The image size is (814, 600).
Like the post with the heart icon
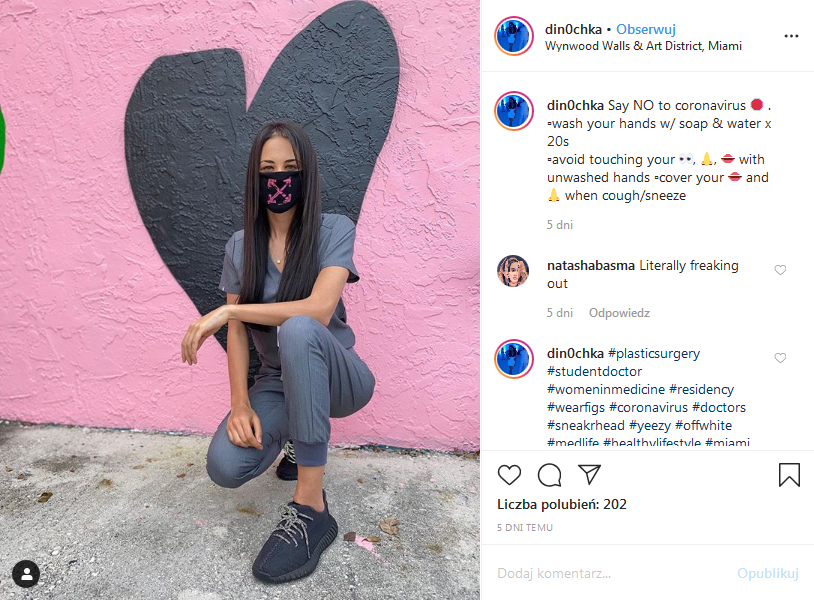(509, 475)
